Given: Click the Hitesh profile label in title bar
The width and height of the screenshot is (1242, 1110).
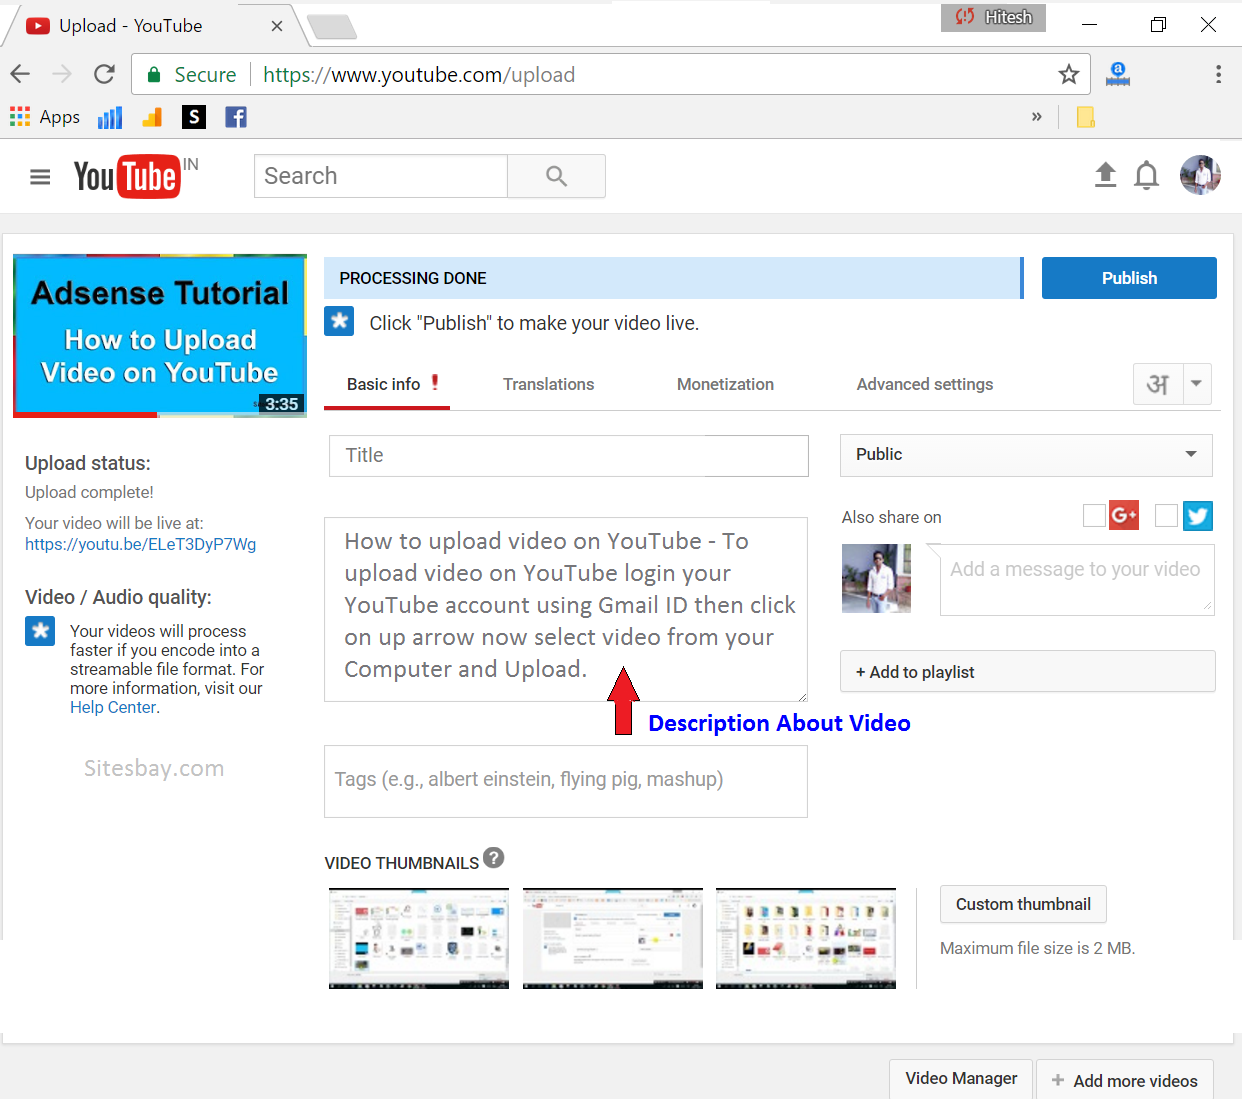Looking at the screenshot, I should tap(993, 18).
